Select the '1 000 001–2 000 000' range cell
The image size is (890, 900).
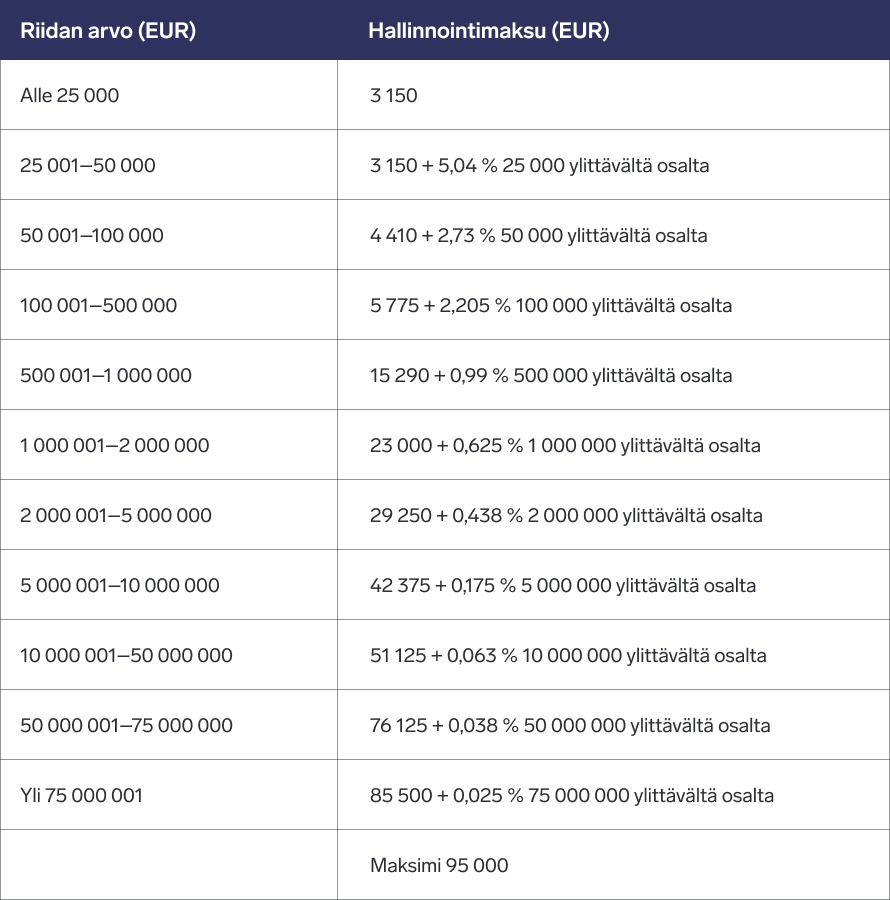(x=115, y=446)
